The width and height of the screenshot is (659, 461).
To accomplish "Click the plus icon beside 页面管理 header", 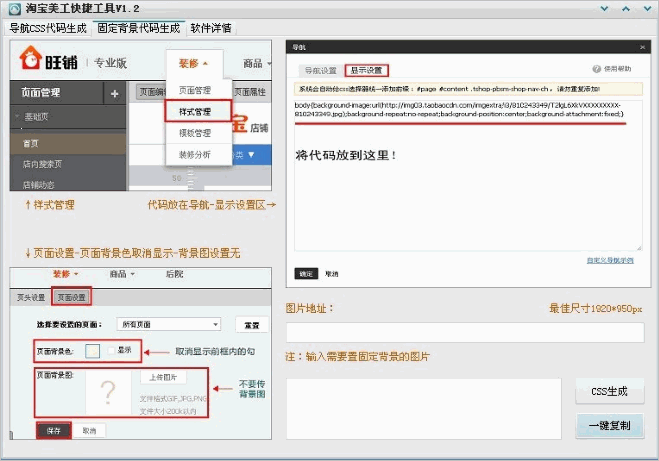I will (114, 93).
